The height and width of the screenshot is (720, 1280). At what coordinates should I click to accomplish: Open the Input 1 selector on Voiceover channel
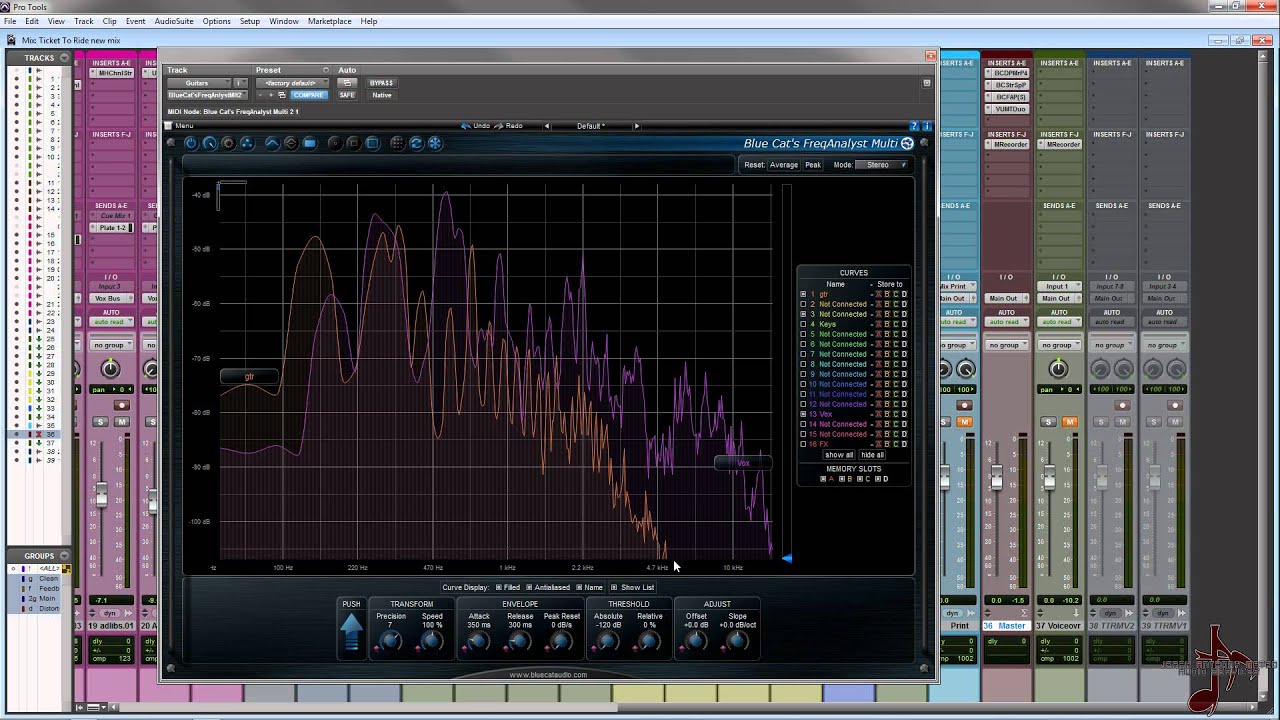click(x=1059, y=286)
